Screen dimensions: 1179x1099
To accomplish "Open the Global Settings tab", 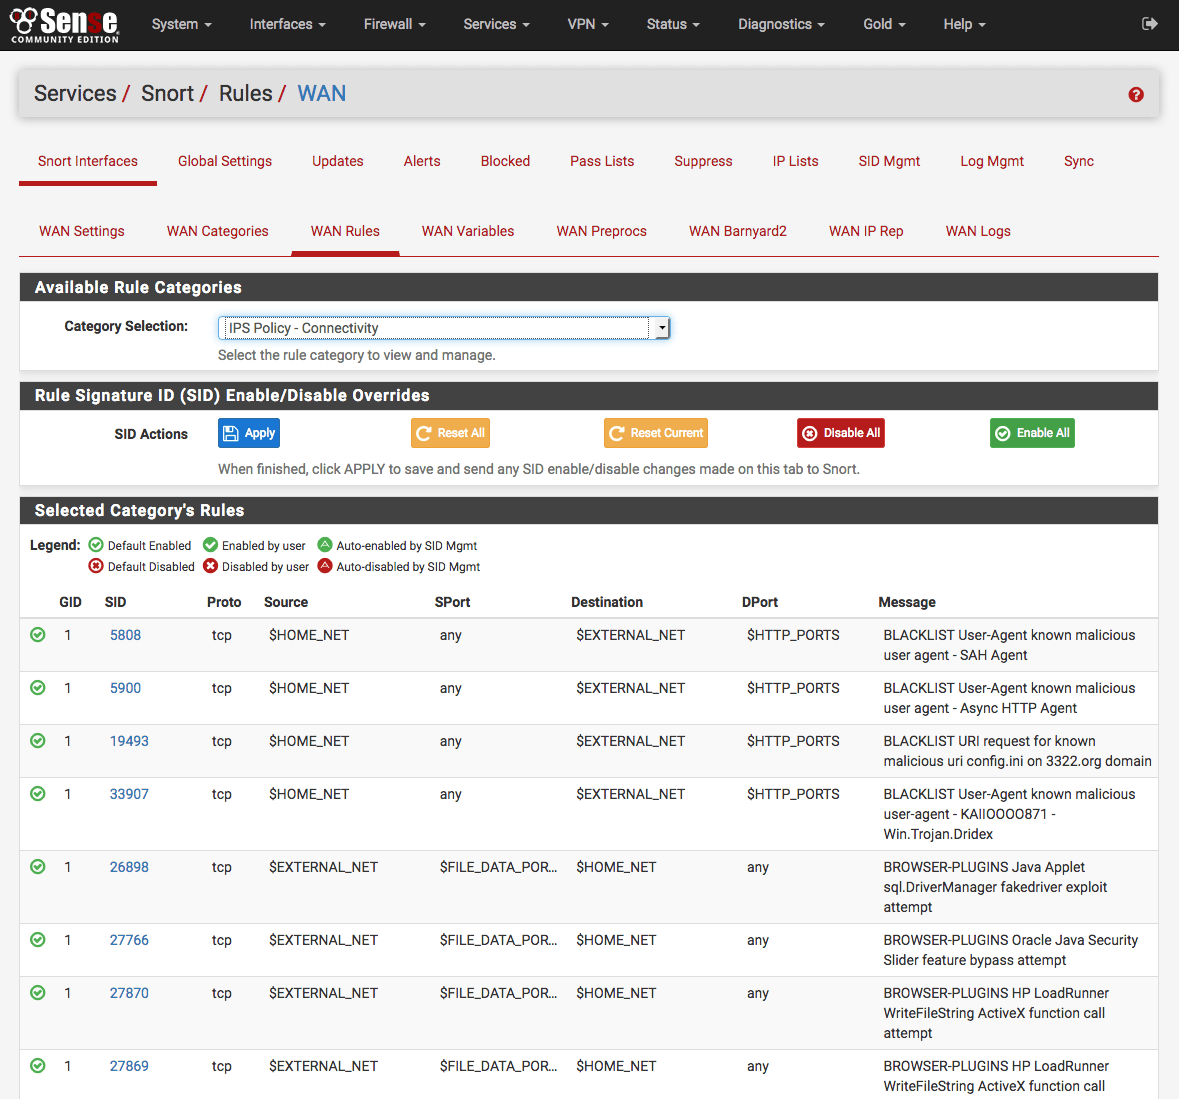I will point(225,161).
